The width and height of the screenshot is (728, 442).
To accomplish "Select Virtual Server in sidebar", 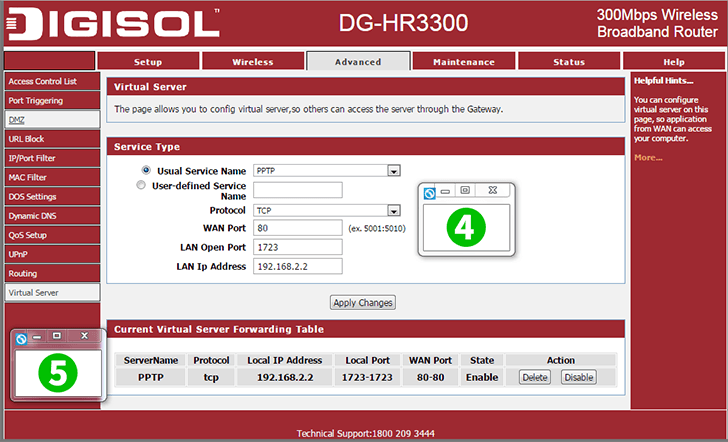I will pos(52,293).
